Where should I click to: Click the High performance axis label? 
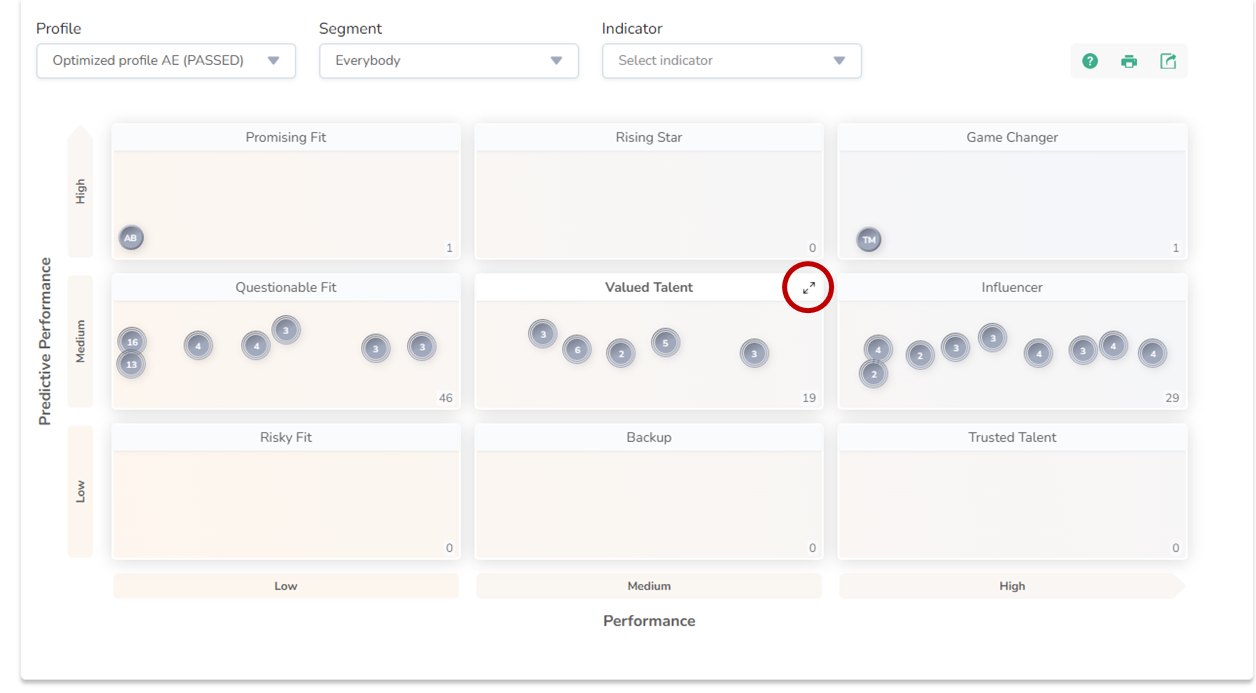coord(1012,586)
